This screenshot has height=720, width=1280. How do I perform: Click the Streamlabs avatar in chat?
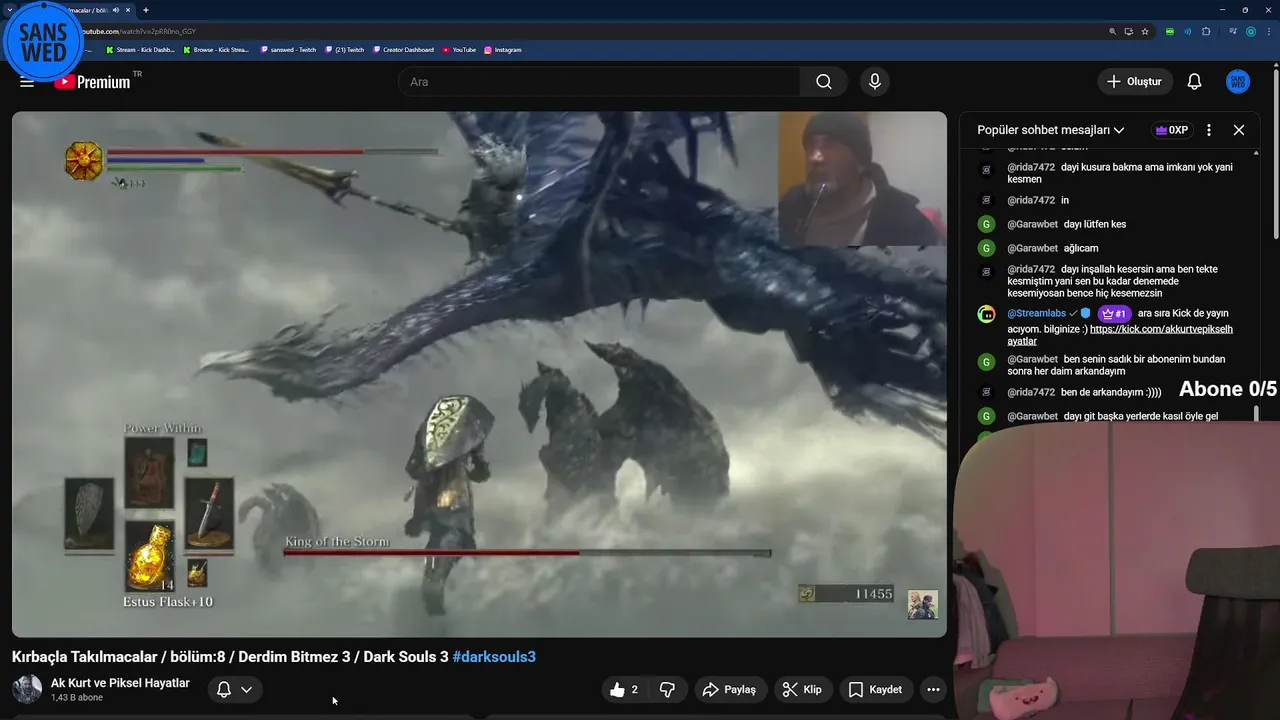pyautogui.click(x=987, y=314)
